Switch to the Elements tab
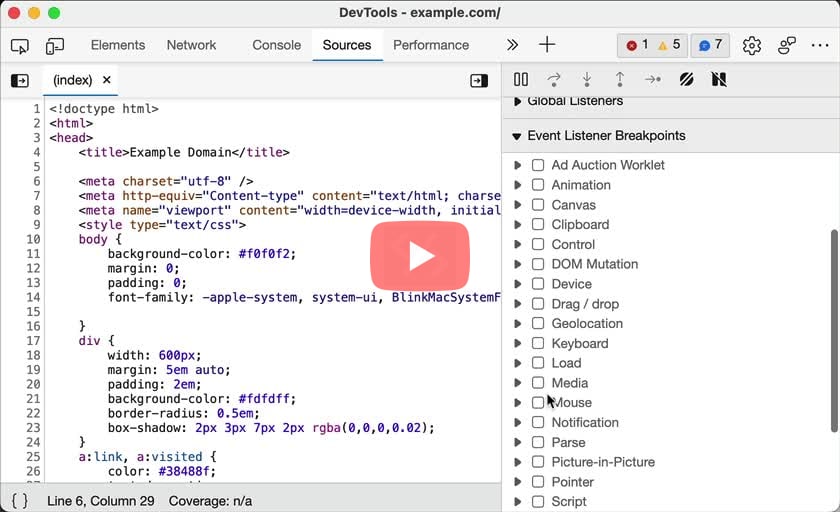Viewport: 840px width, 512px height. click(118, 45)
